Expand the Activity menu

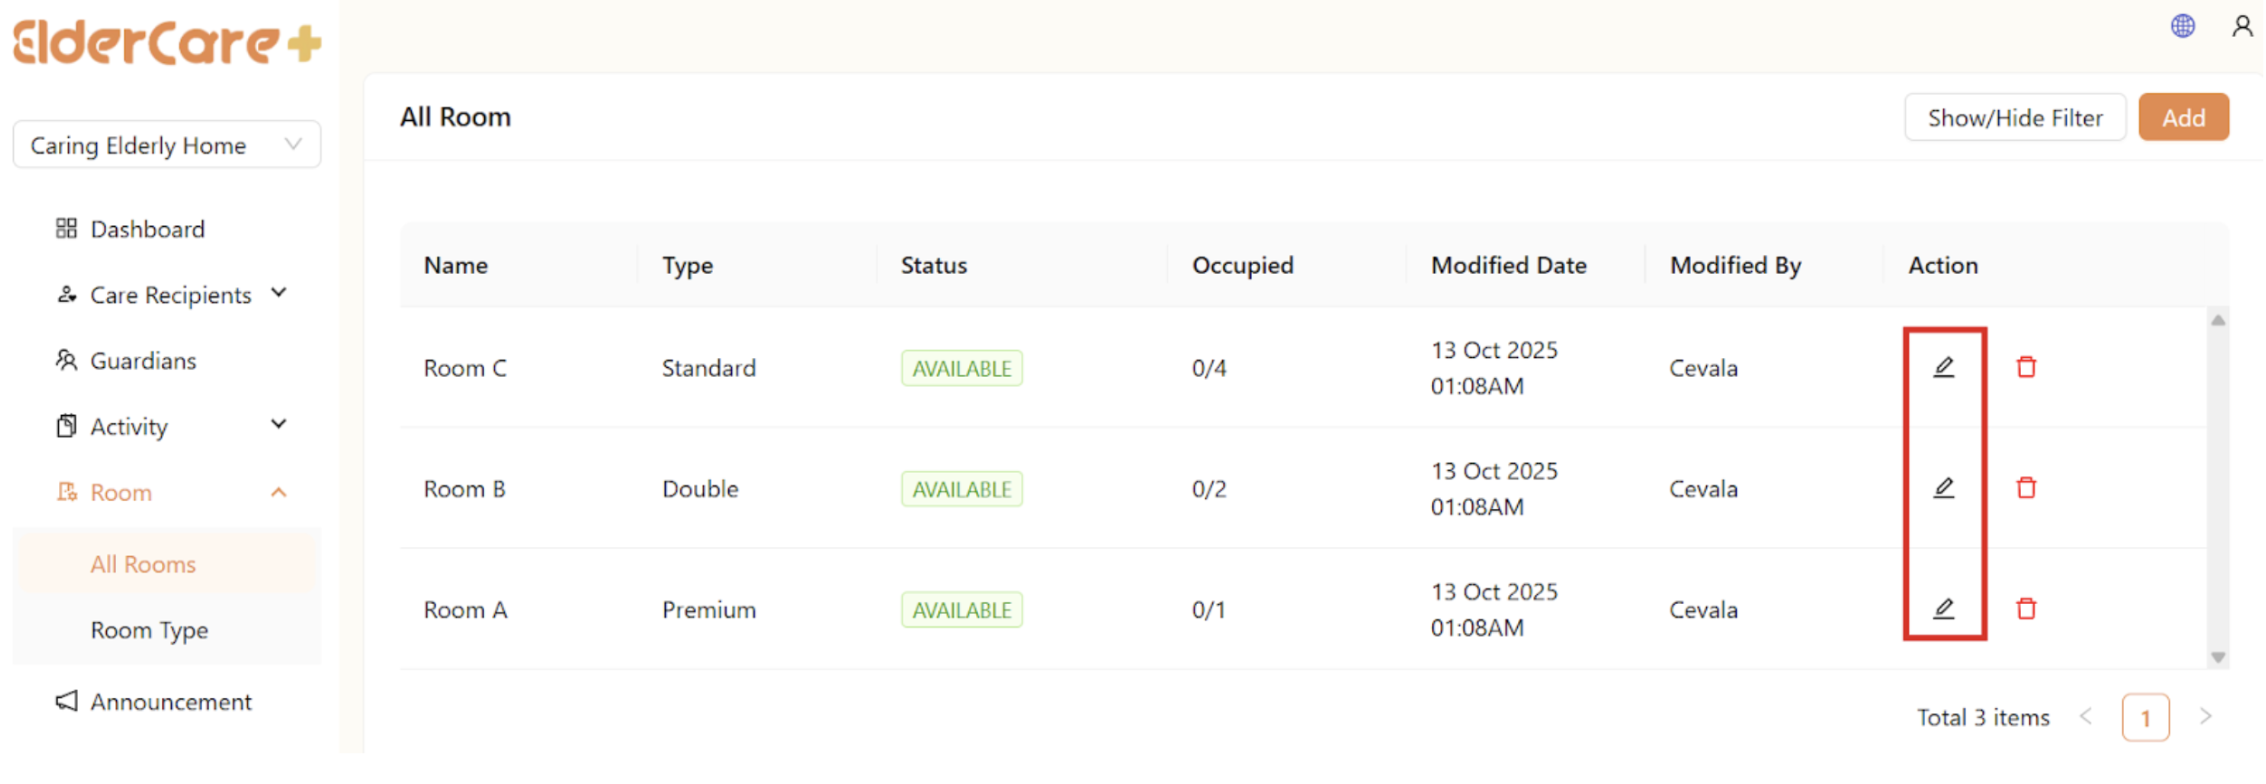click(x=170, y=426)
